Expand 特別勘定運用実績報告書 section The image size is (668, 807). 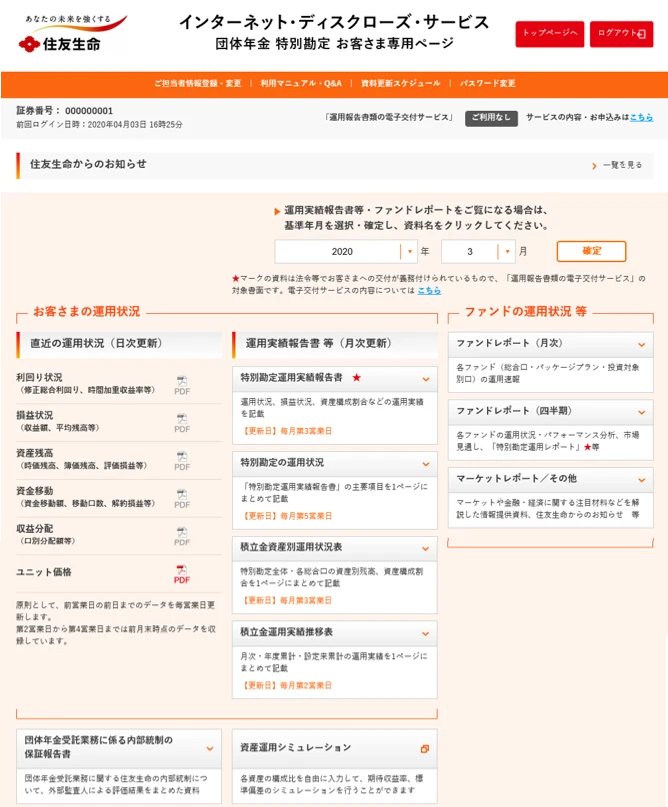(425, 379)
